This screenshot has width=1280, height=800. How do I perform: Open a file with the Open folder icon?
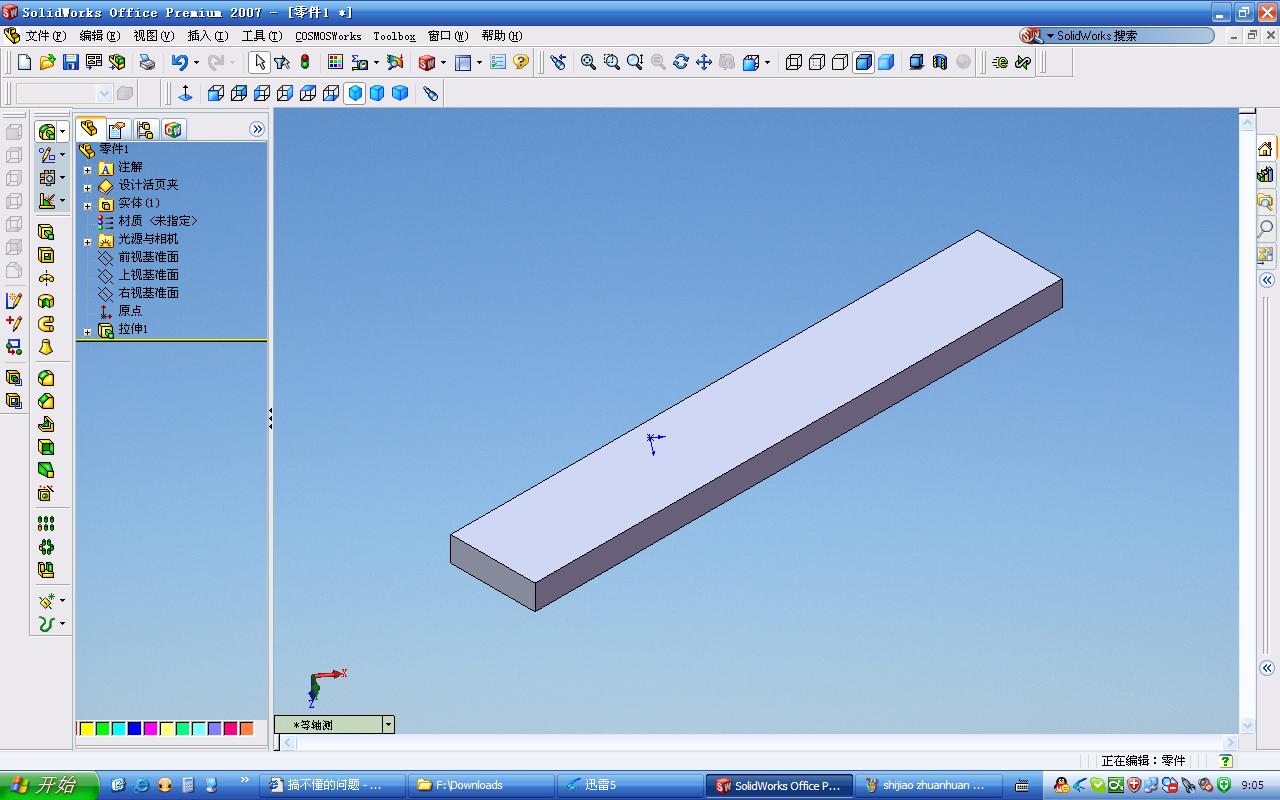click(x=47, y=62)
